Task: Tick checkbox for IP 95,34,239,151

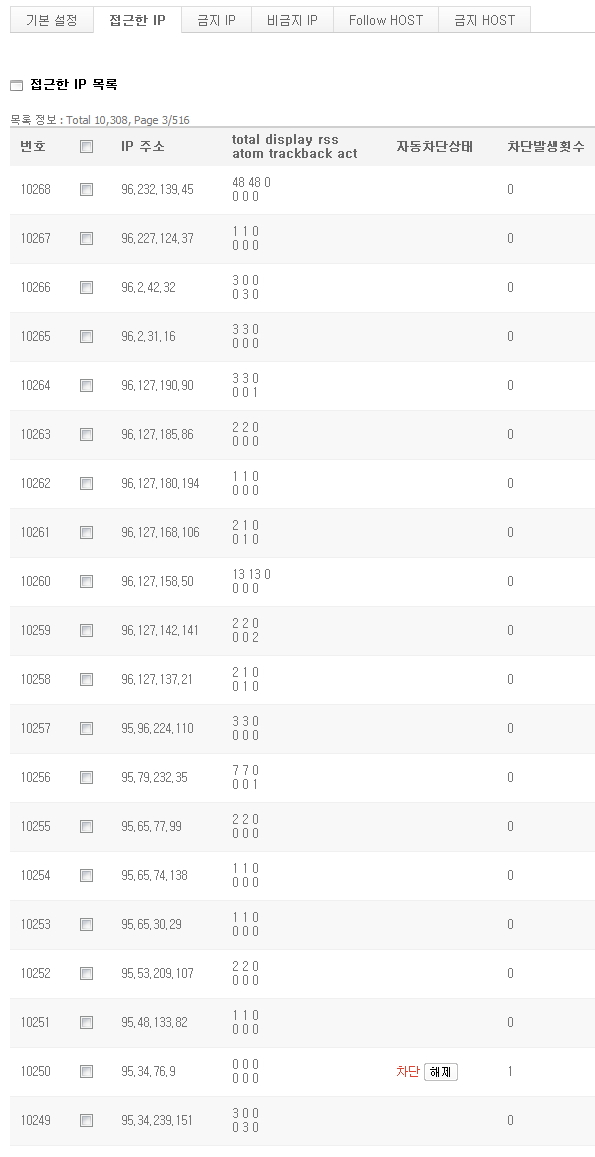Action: tap(86, 1120)
